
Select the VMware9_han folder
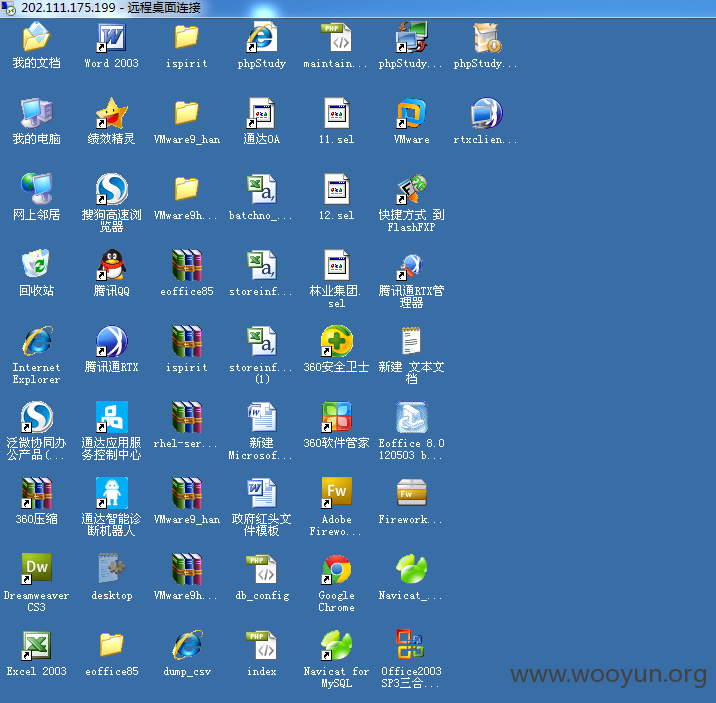[186, 113]
